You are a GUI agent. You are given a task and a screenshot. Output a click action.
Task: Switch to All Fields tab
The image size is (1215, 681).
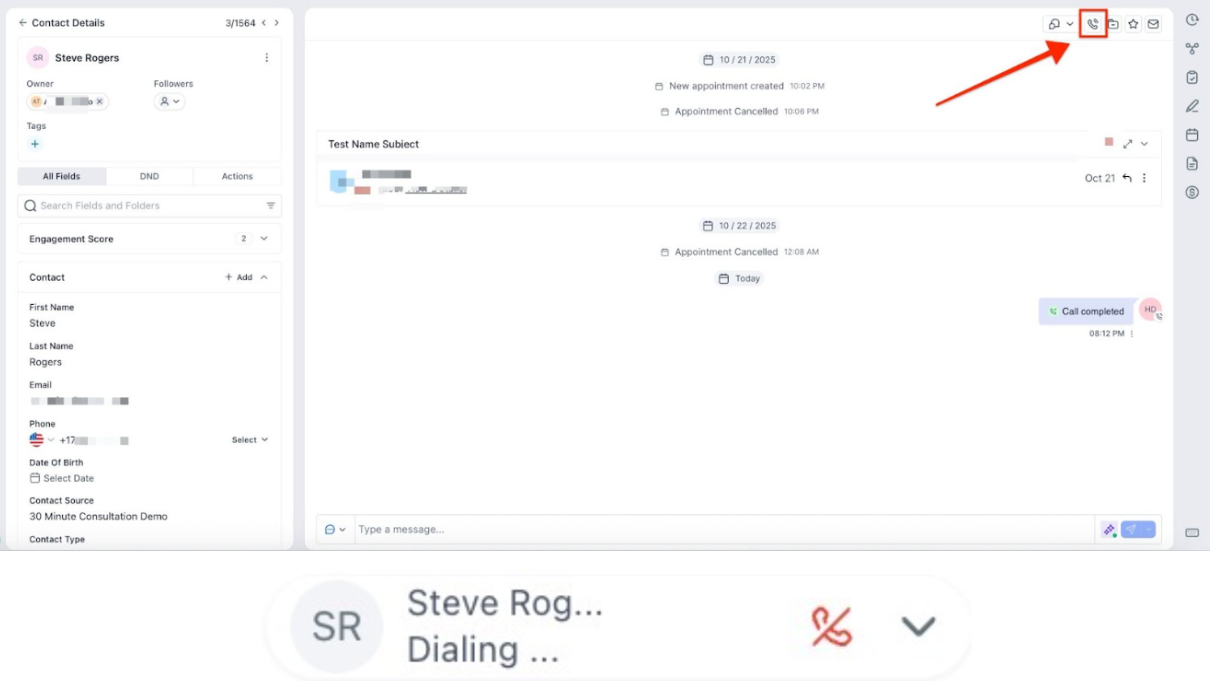pos(61,176)
